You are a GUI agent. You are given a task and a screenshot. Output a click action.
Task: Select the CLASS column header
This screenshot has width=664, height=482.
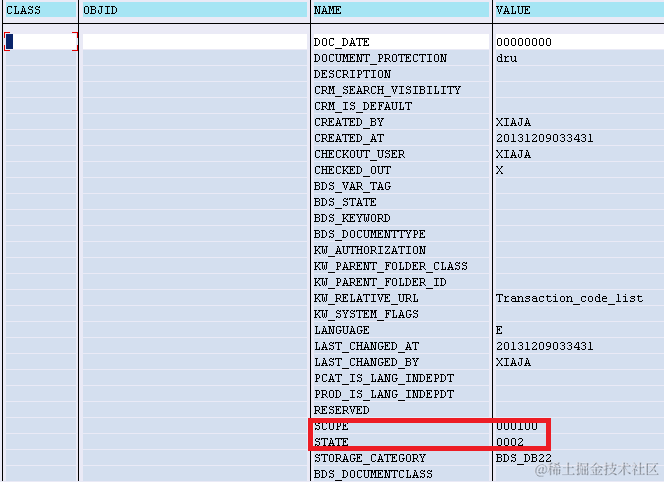point(40,10)
